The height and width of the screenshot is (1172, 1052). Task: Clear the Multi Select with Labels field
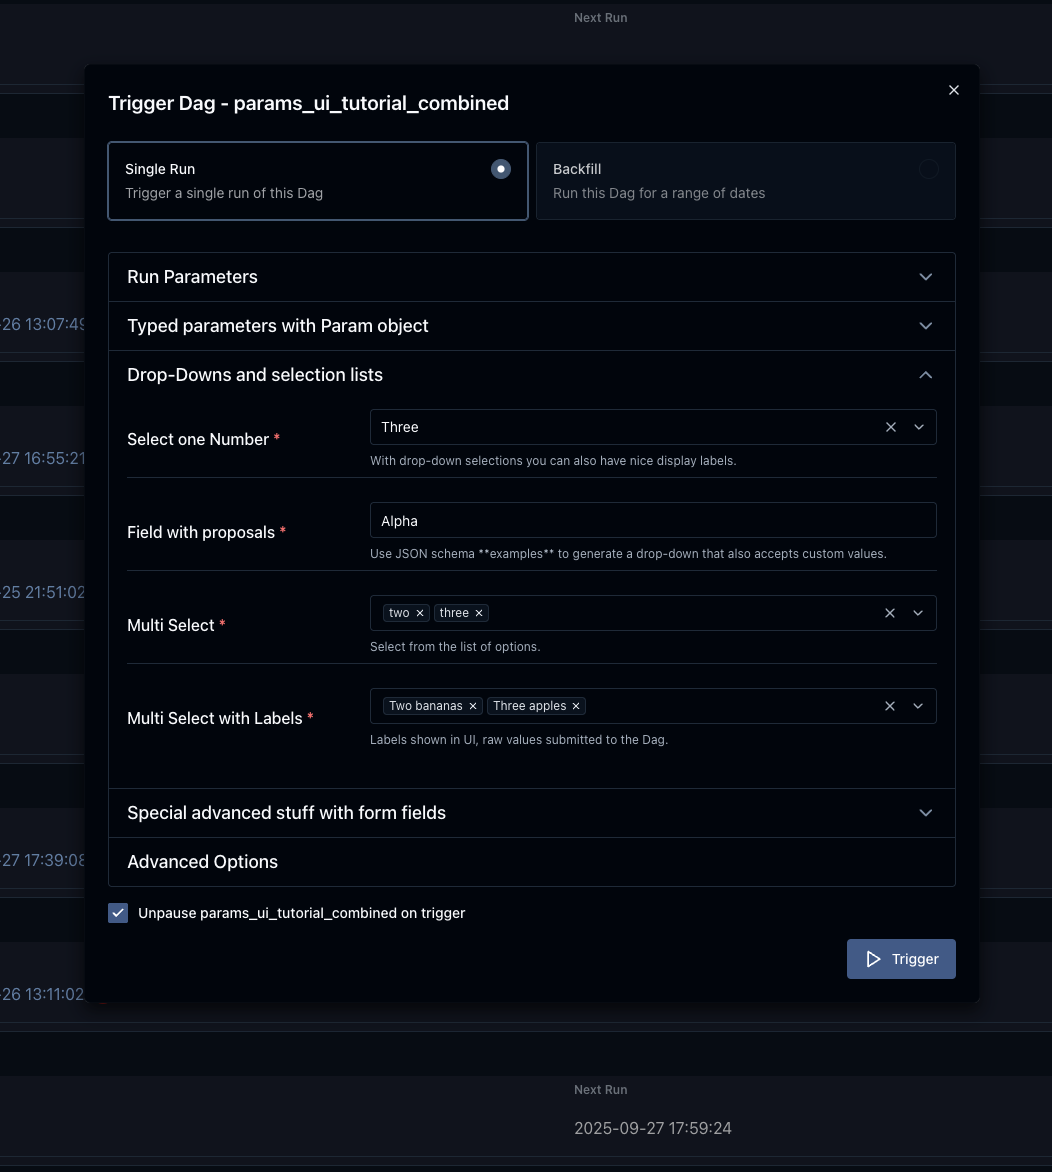(890, 705)
